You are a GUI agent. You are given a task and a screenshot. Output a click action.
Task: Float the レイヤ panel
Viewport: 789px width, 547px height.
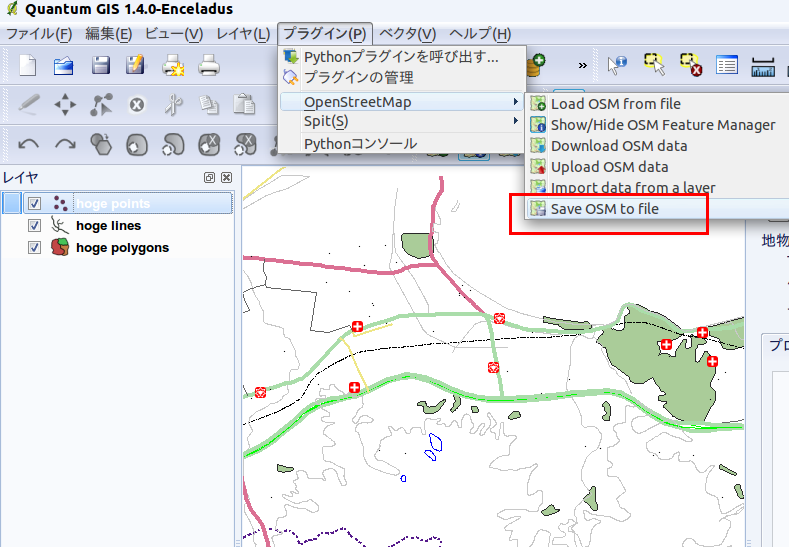pyautogui.click(x=209, y=177)
